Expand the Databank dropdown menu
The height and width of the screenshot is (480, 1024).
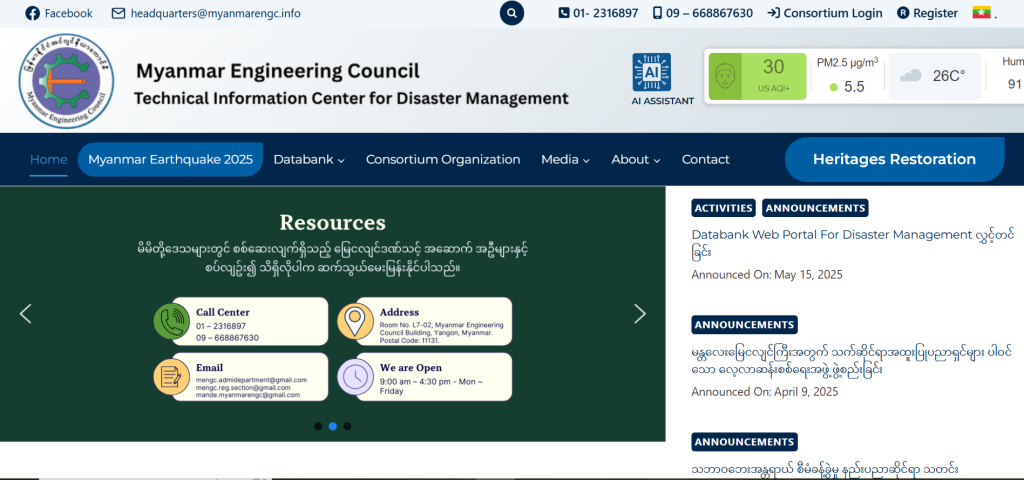click(309, 159)
